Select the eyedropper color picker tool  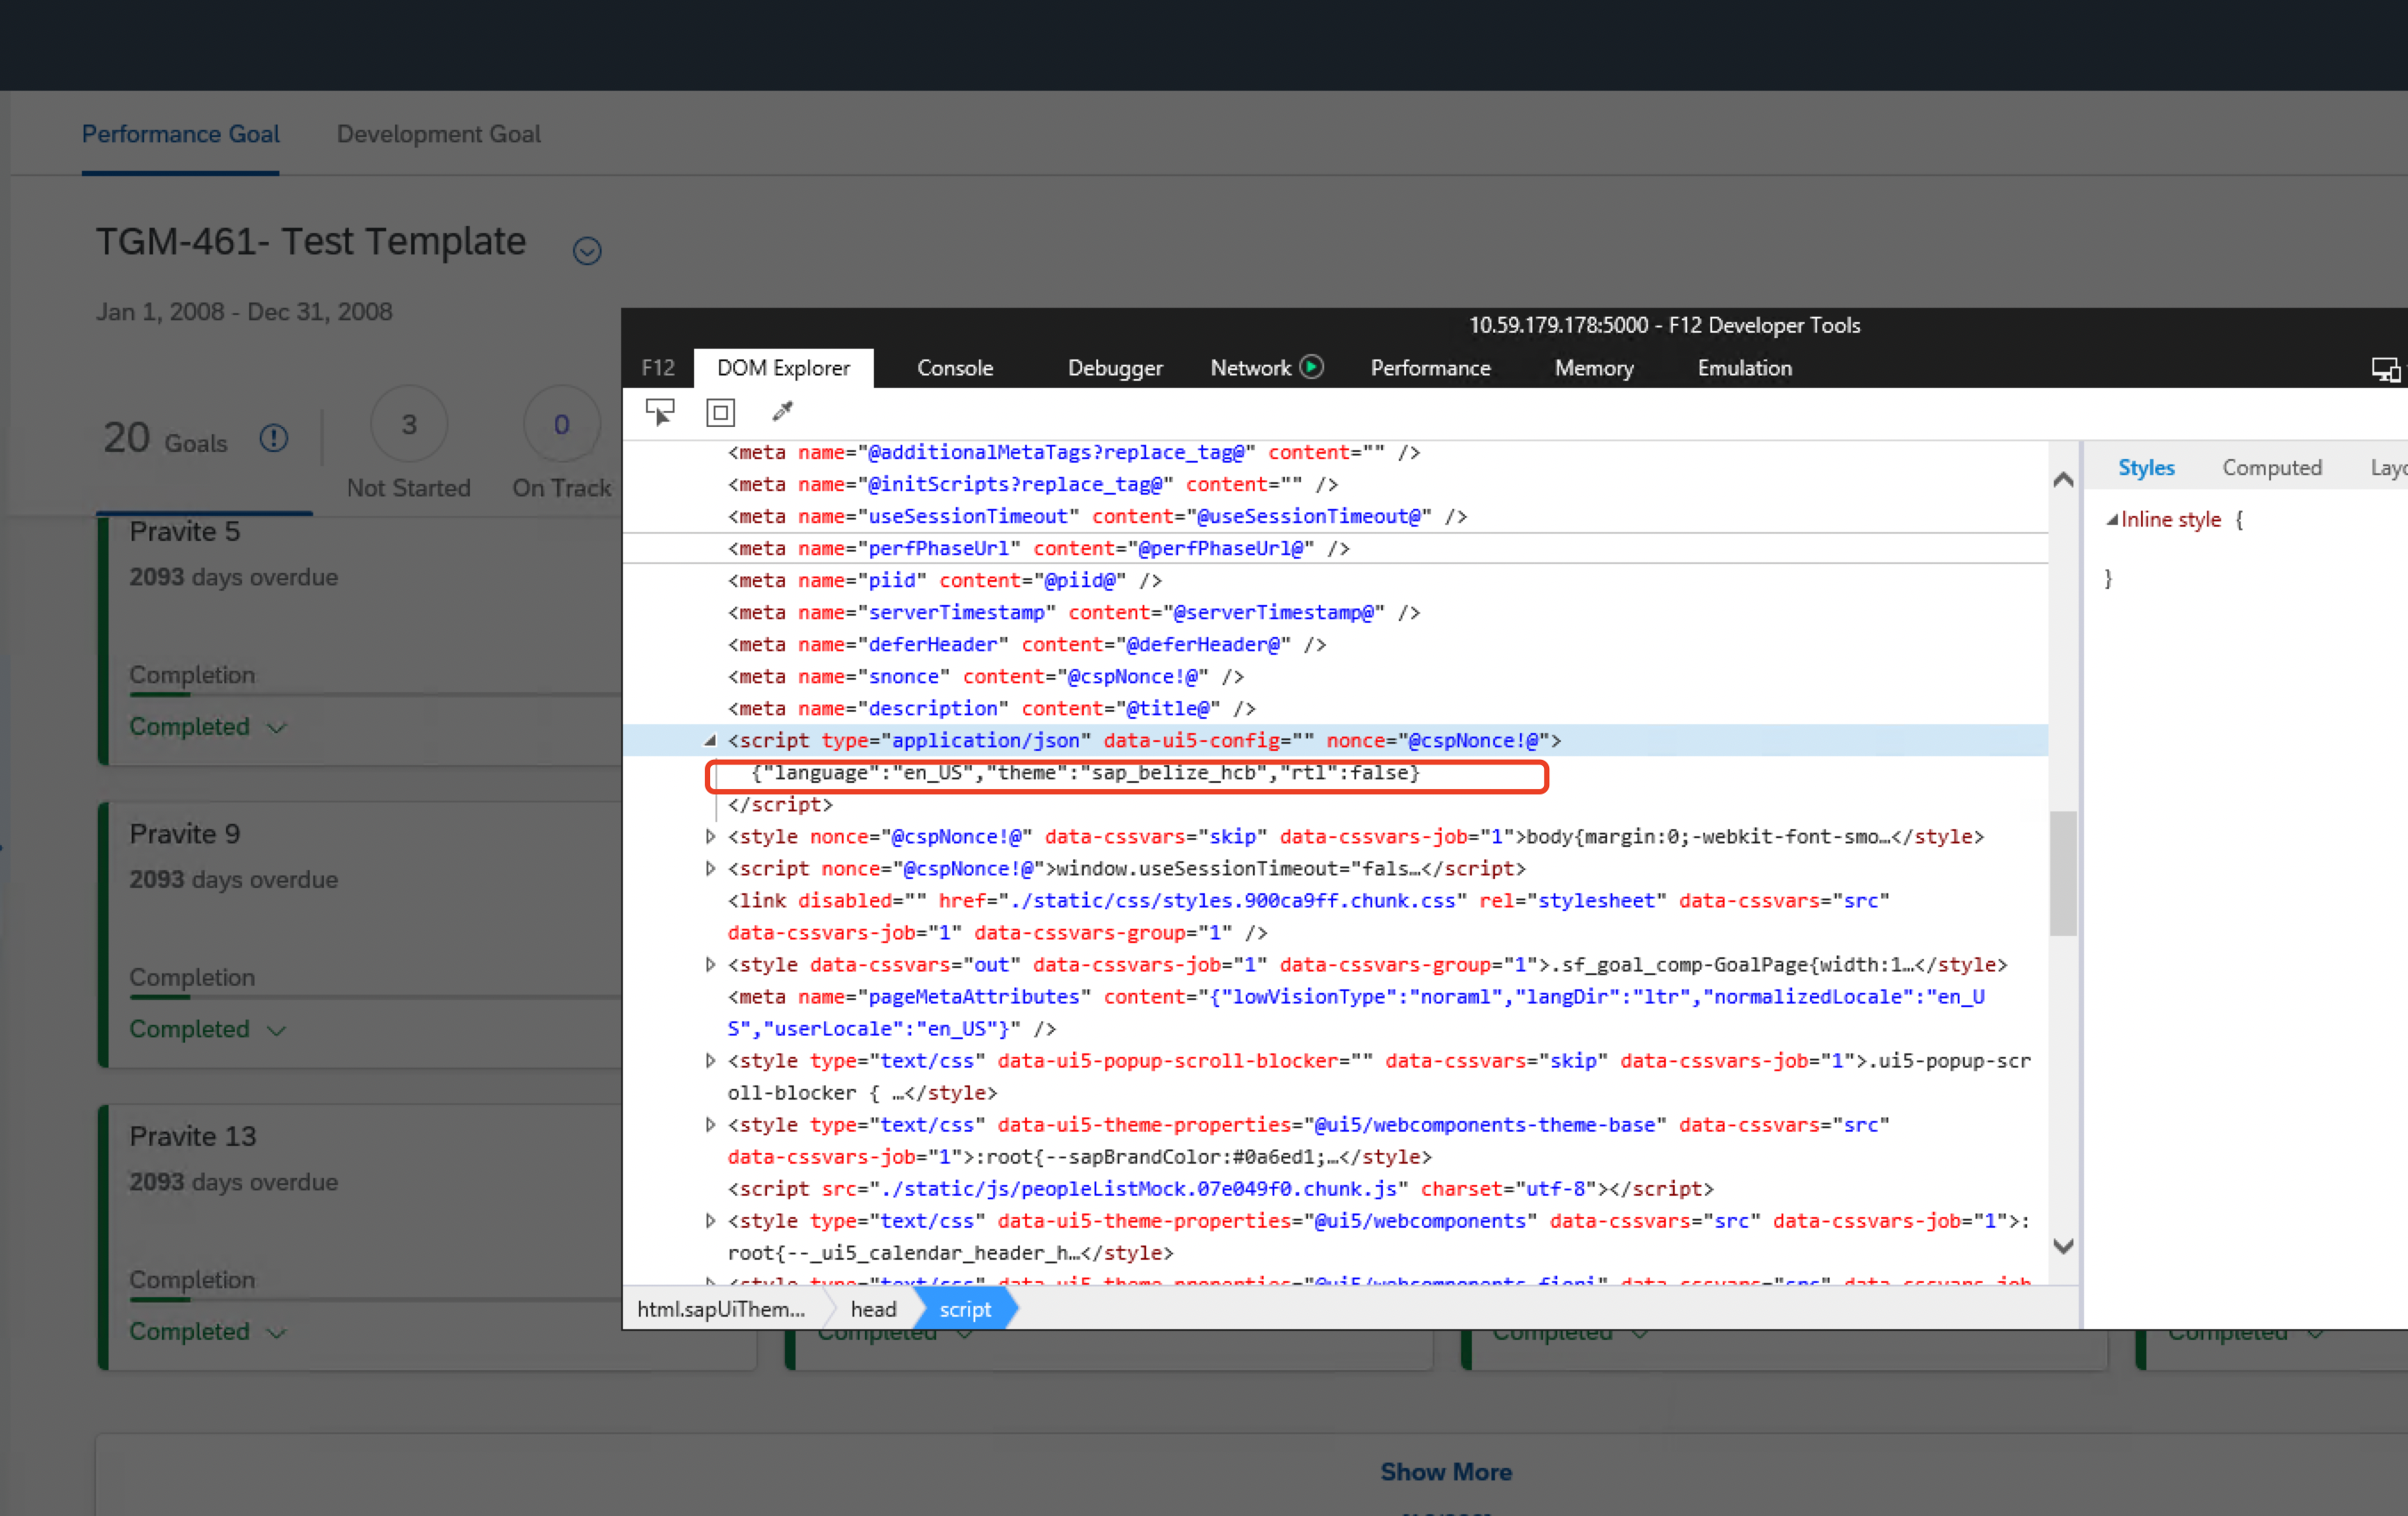coord(781,411)
